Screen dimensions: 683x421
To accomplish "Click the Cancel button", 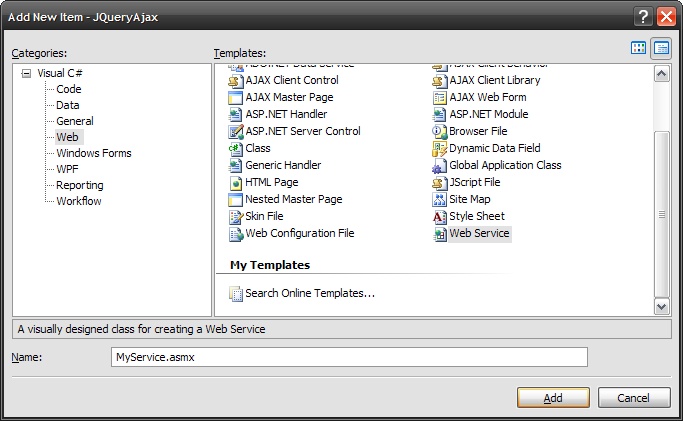I will pos(634,397).
